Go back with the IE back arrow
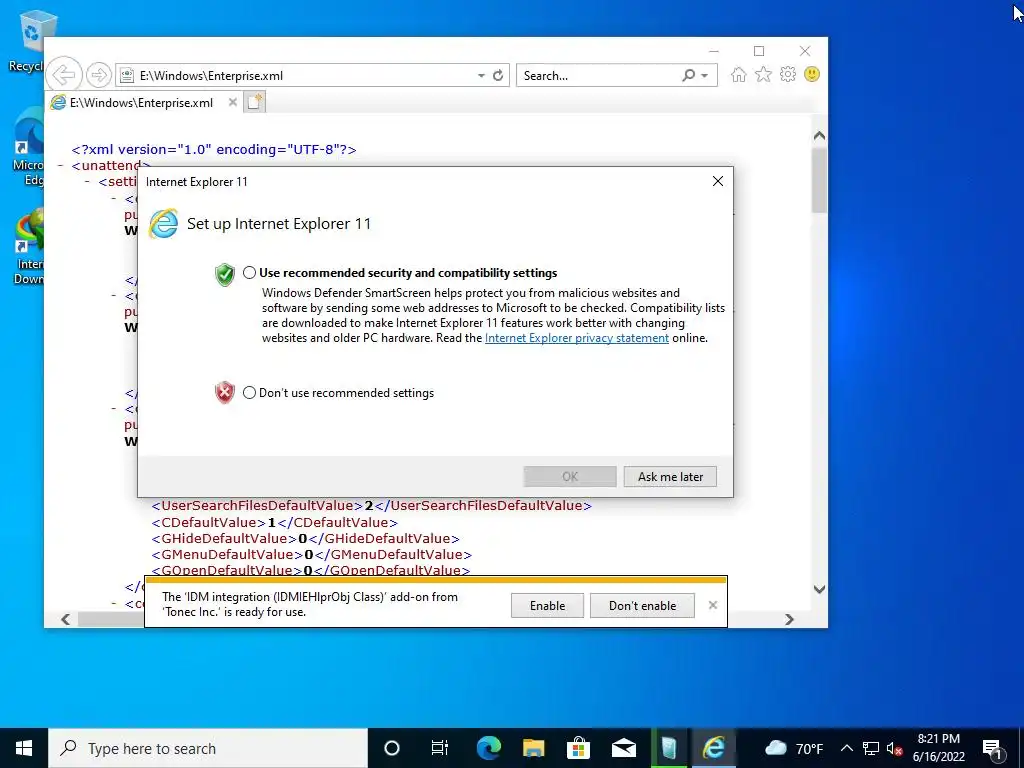Viewport: 1024px width, 768px height. 64,75
